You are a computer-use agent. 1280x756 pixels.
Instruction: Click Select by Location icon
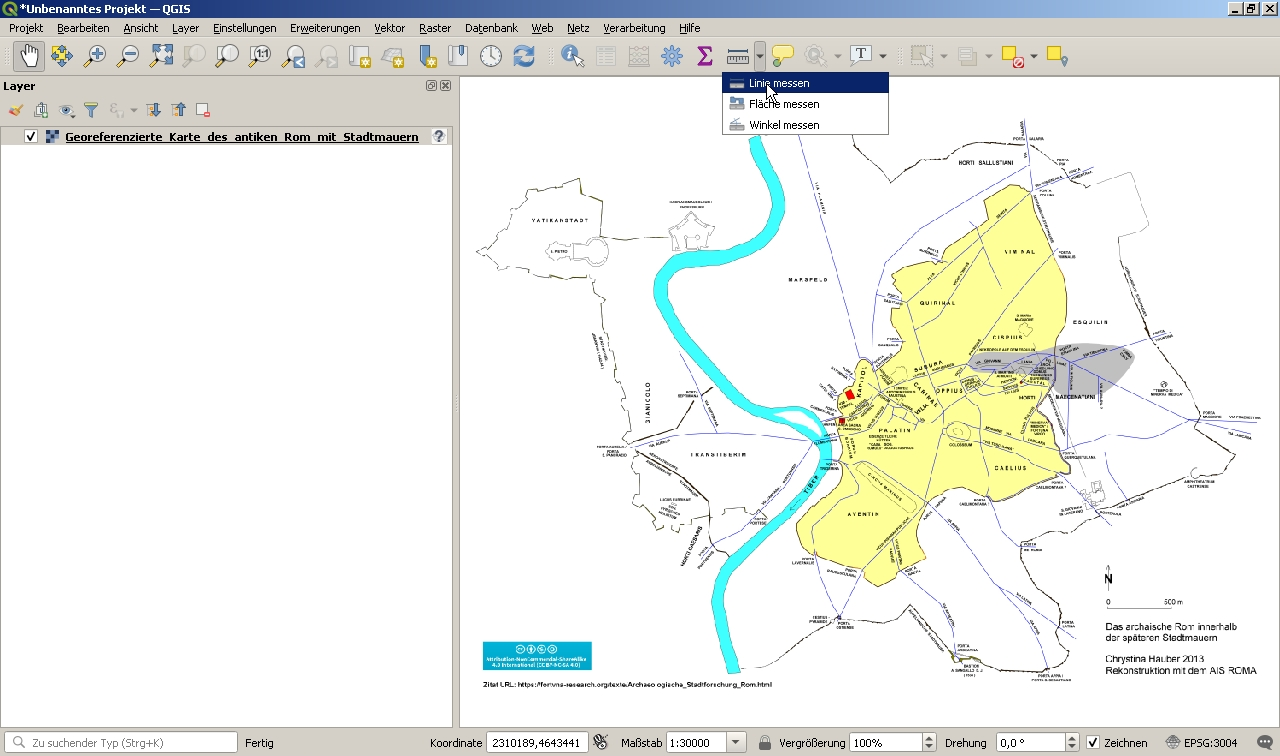tap(1057, 56)
